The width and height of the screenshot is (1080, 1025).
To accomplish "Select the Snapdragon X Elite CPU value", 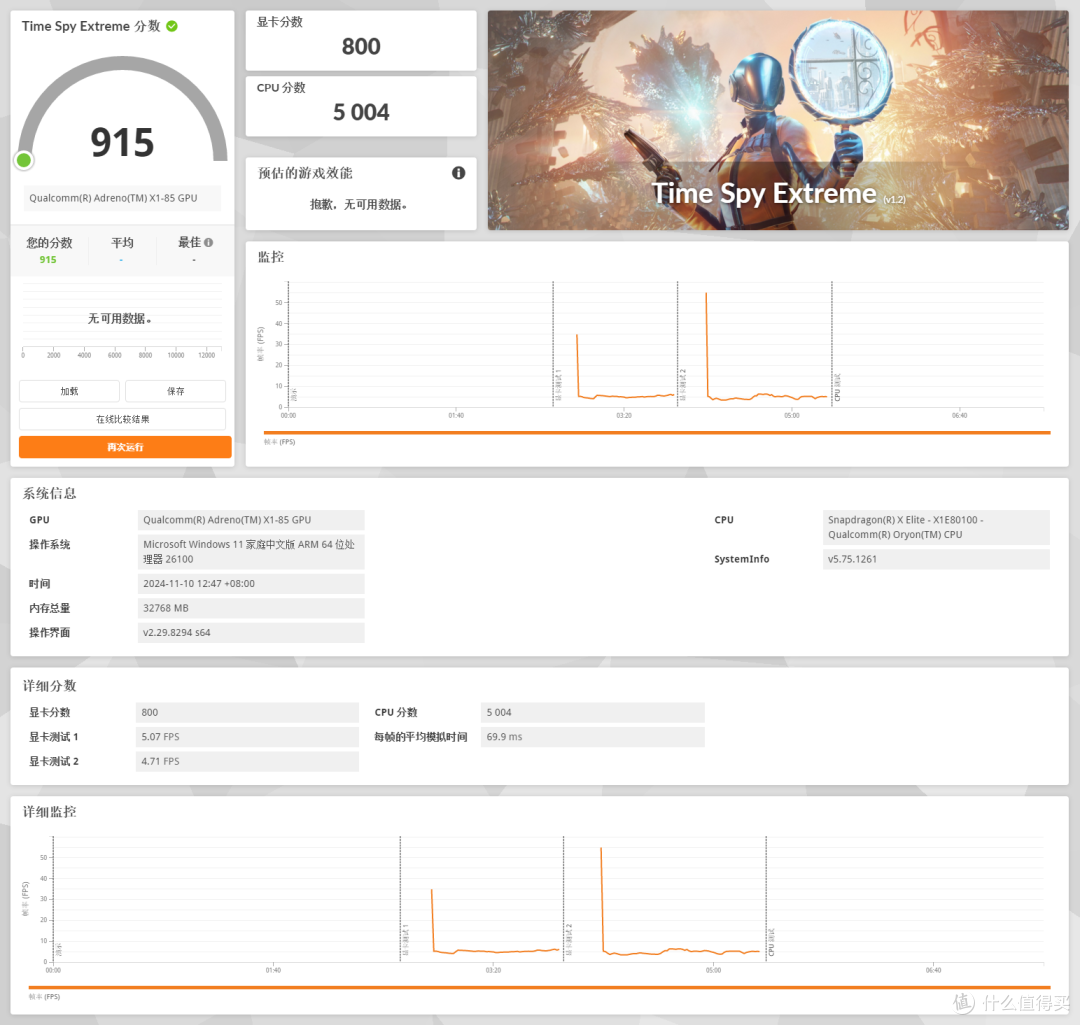I will click(936, 527).
